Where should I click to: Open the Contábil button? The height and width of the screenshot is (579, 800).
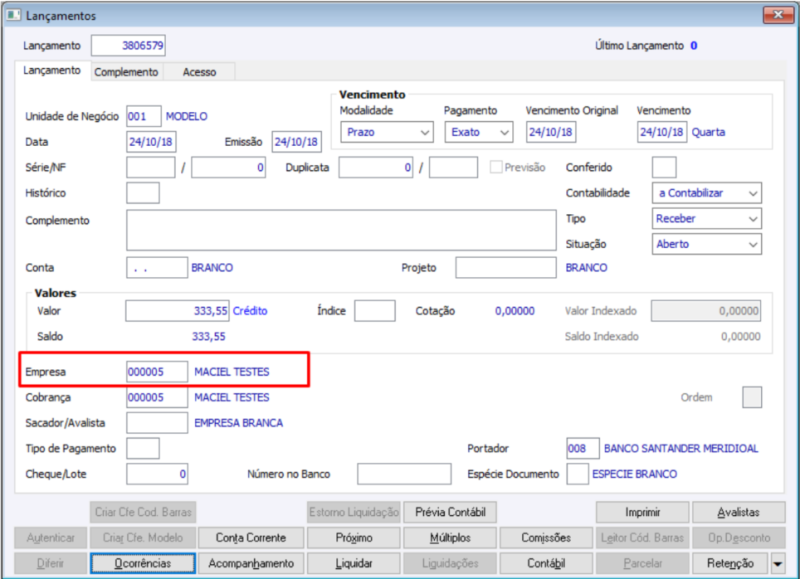coord(546,564)
